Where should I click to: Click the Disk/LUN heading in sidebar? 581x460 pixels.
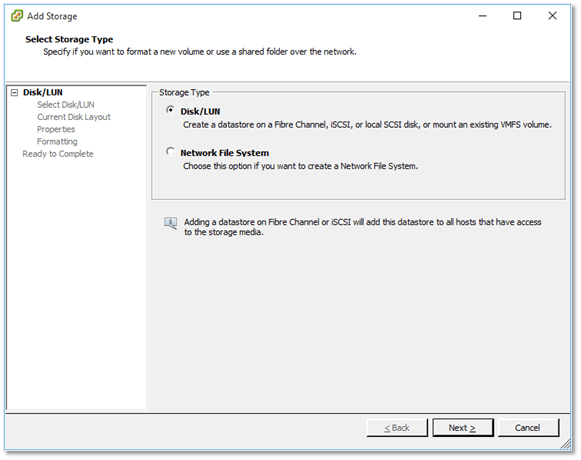pos(43,92)
